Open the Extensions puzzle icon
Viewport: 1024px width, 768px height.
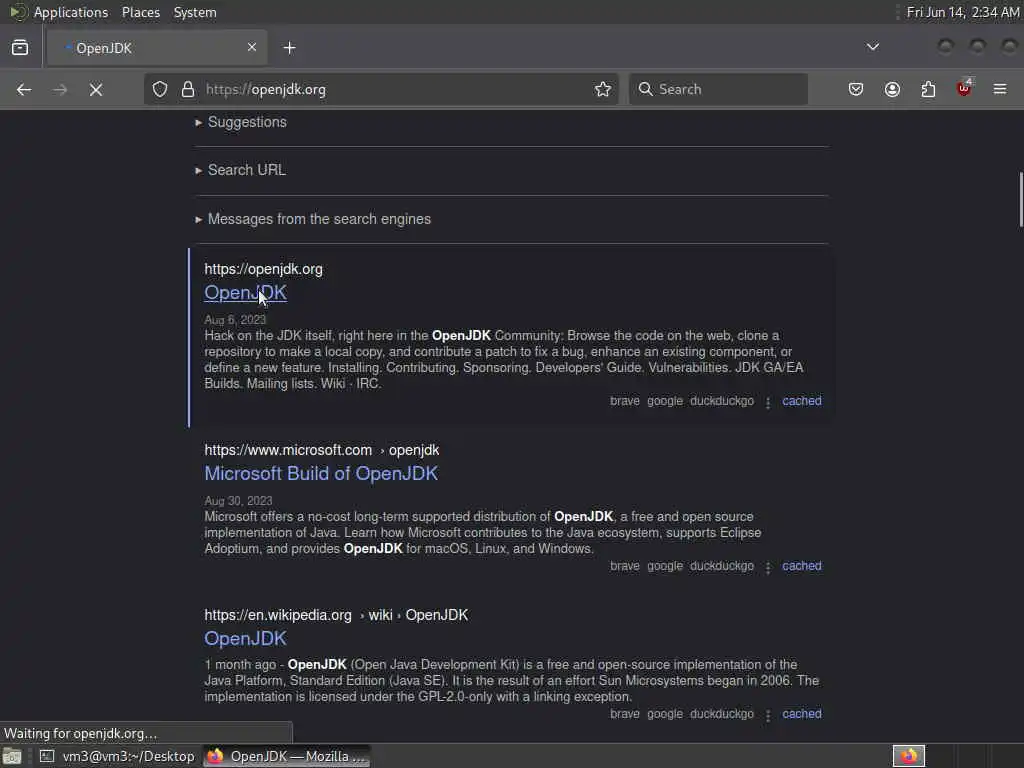pyautogui.click(x=928, y=89)
